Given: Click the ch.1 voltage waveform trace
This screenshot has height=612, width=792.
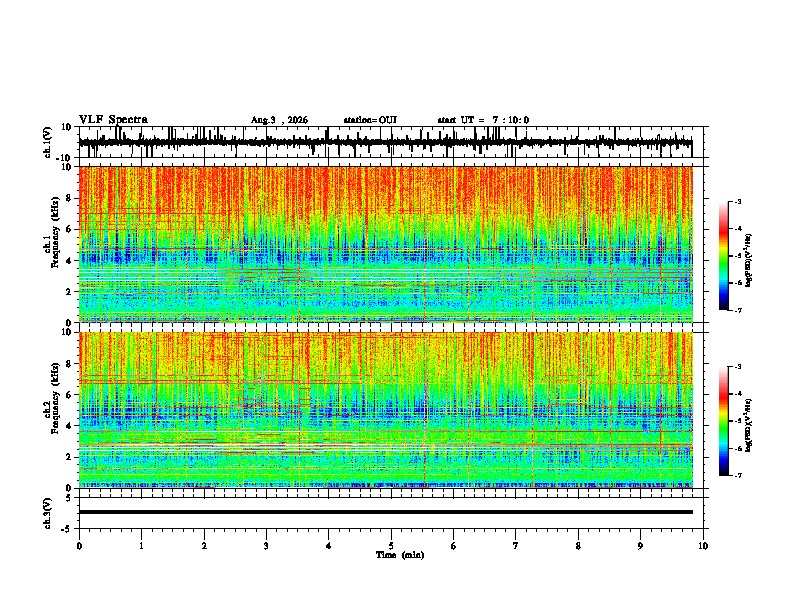Looking at the screenshot, I should (385, 142).
